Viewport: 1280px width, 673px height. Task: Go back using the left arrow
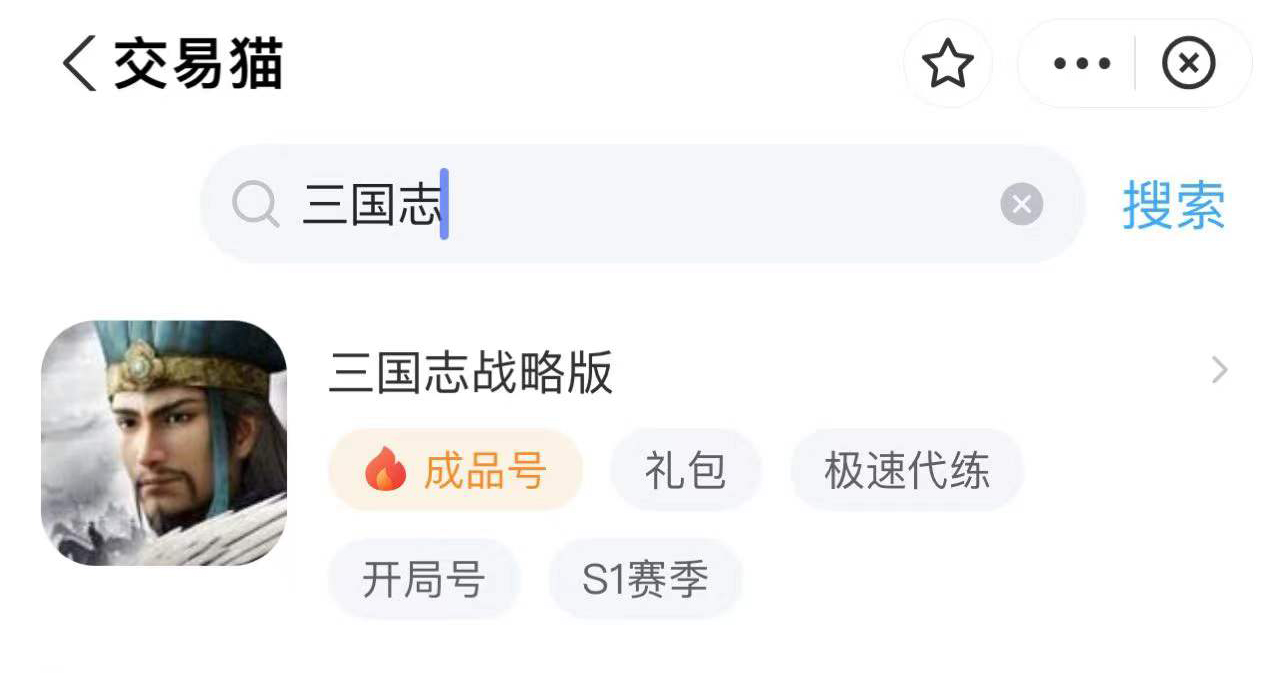pos(80,65)
